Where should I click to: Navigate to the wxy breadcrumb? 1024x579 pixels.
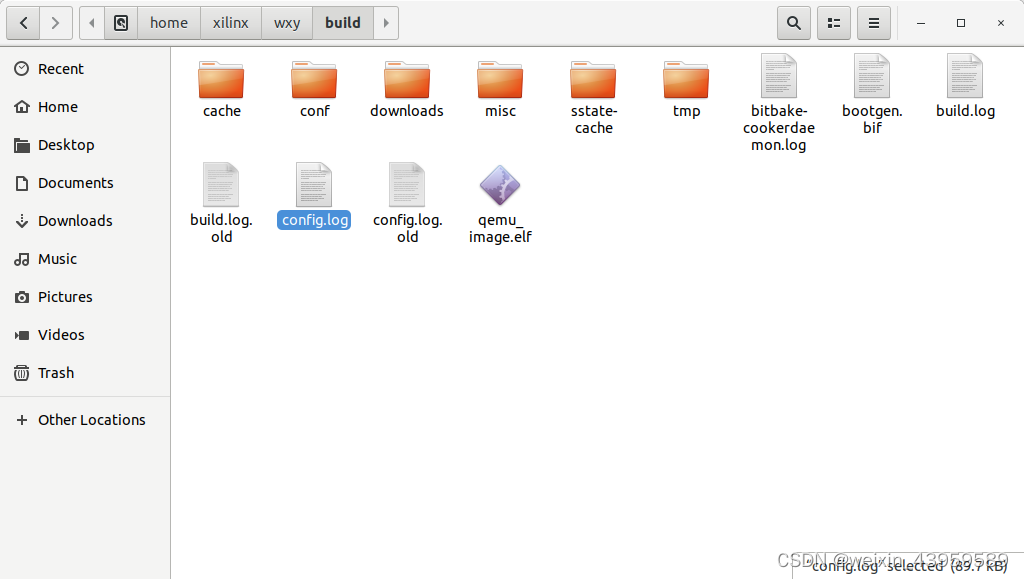(x=286, y=22)
